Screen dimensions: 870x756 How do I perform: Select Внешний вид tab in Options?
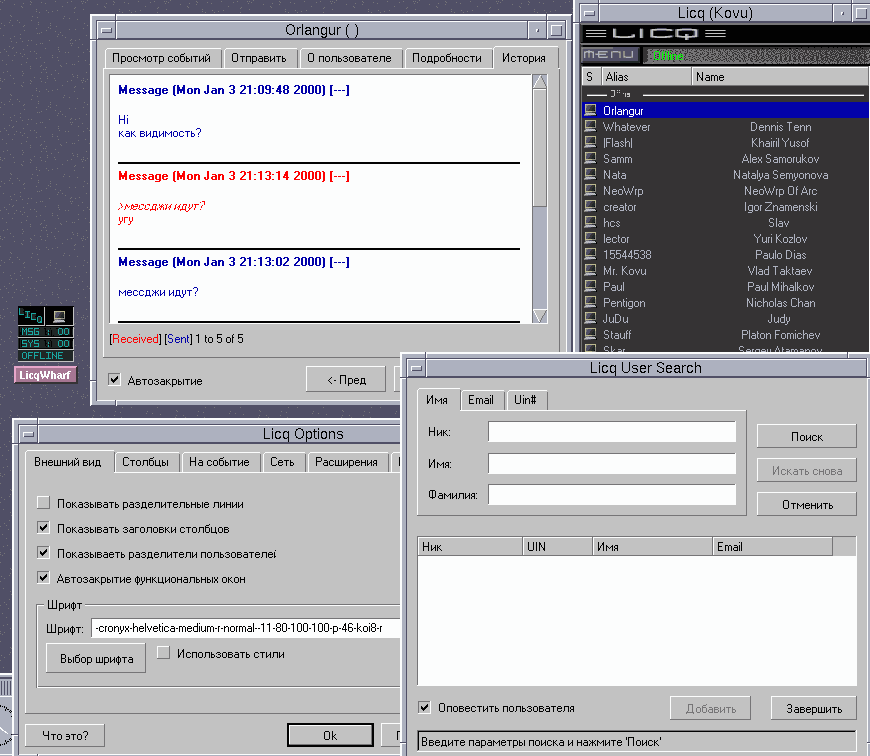(68, 461)
